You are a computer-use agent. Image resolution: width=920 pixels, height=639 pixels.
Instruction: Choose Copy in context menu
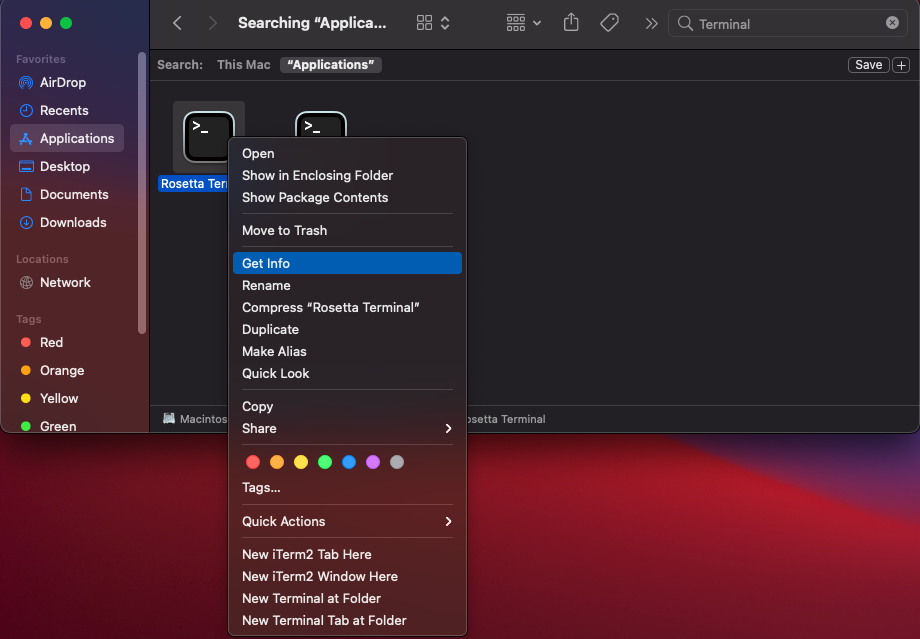pyautogui.click(x=347, y=406)
